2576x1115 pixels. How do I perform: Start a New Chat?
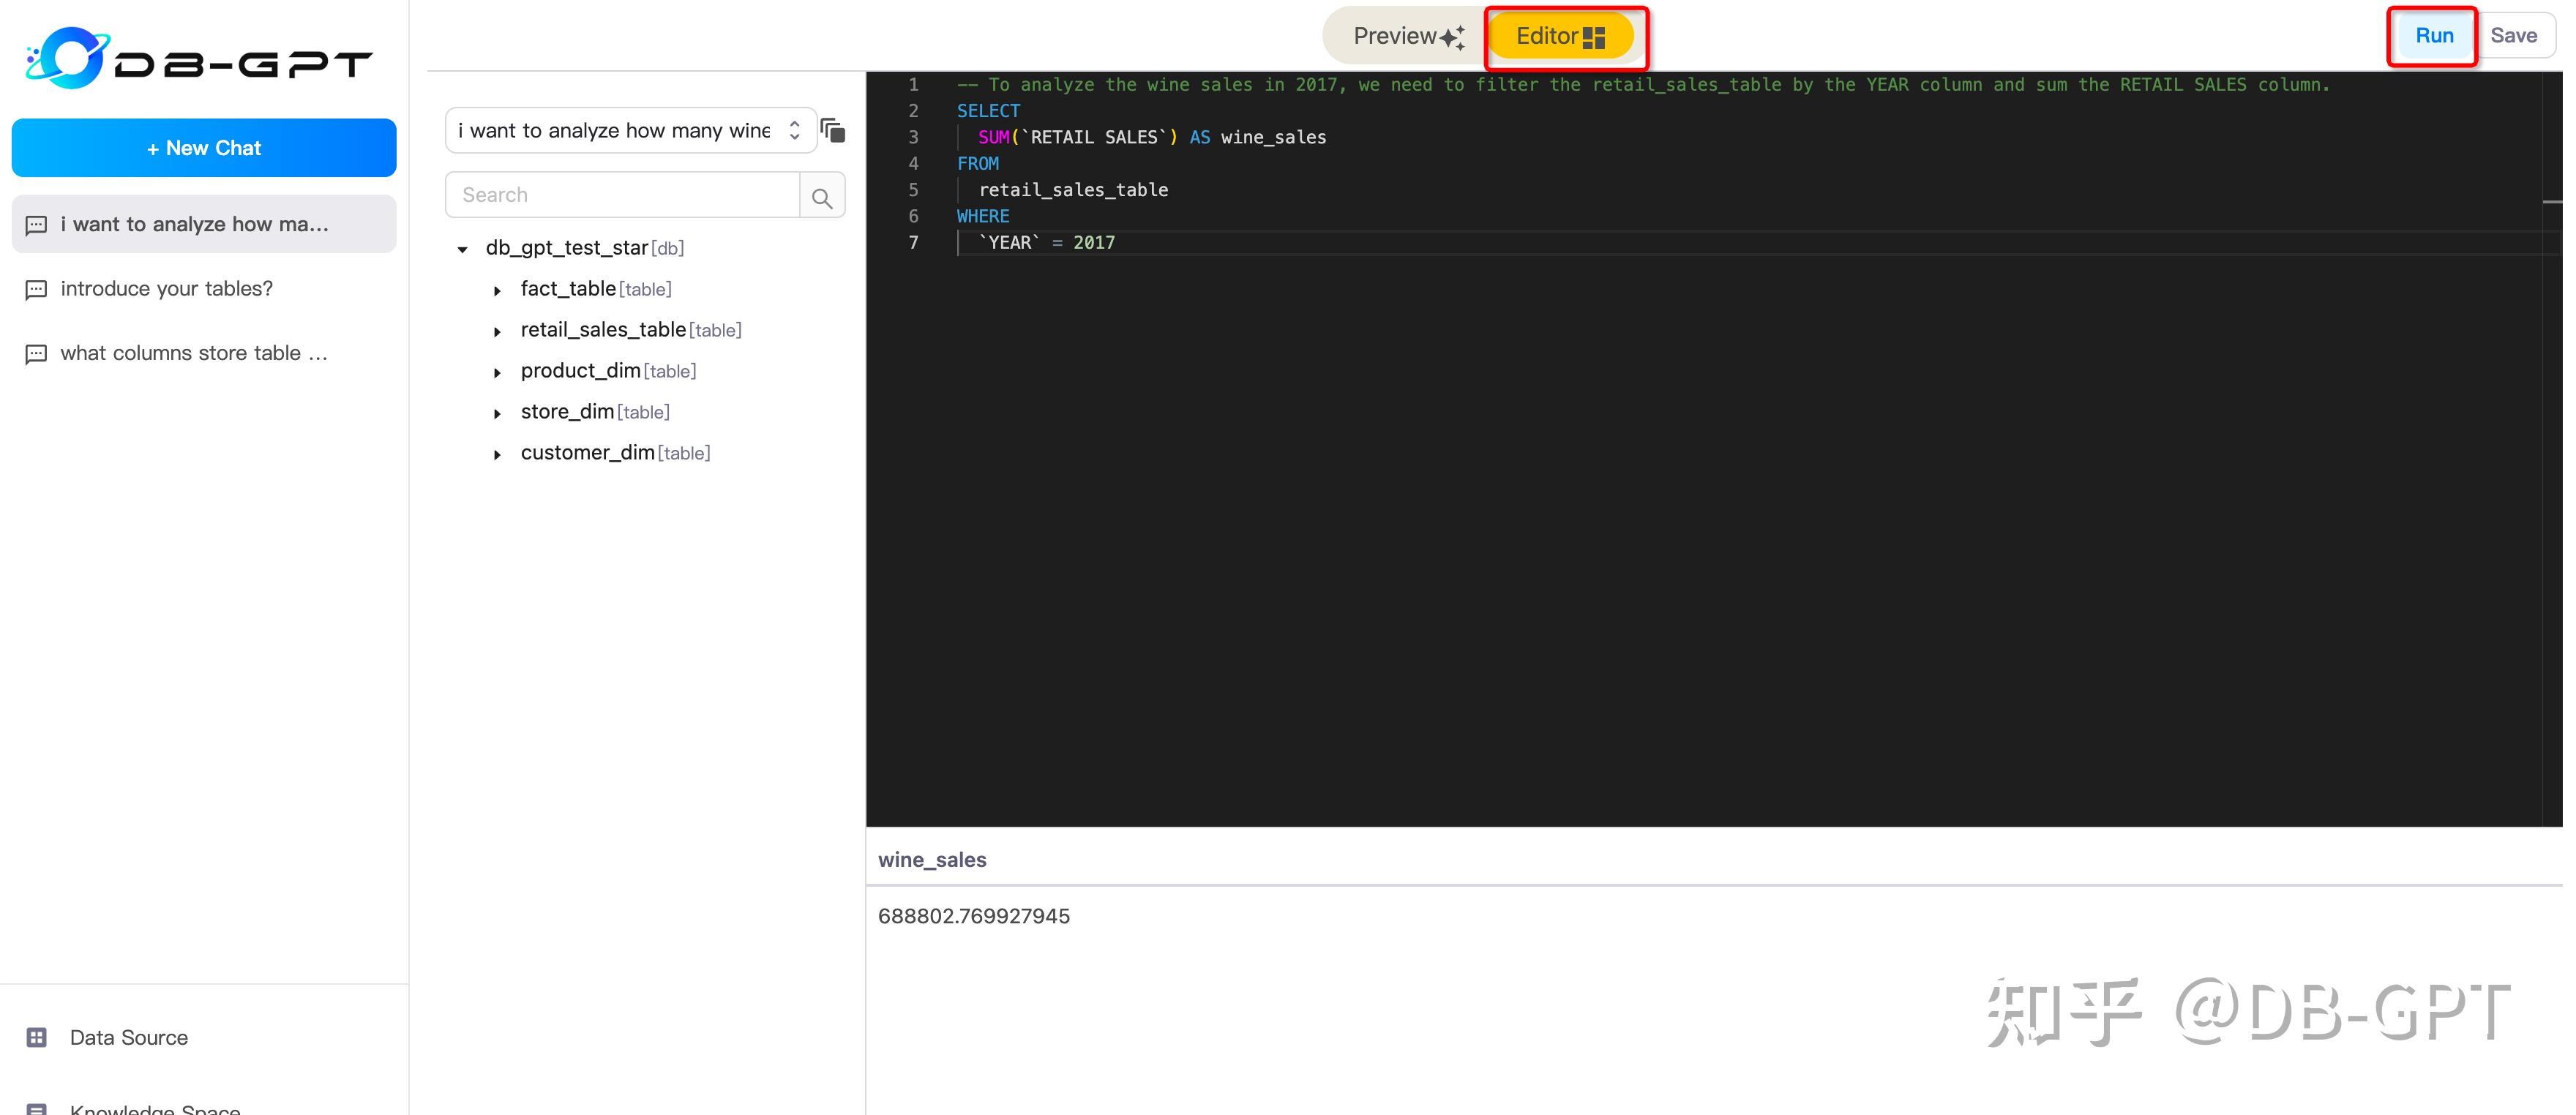203,147
